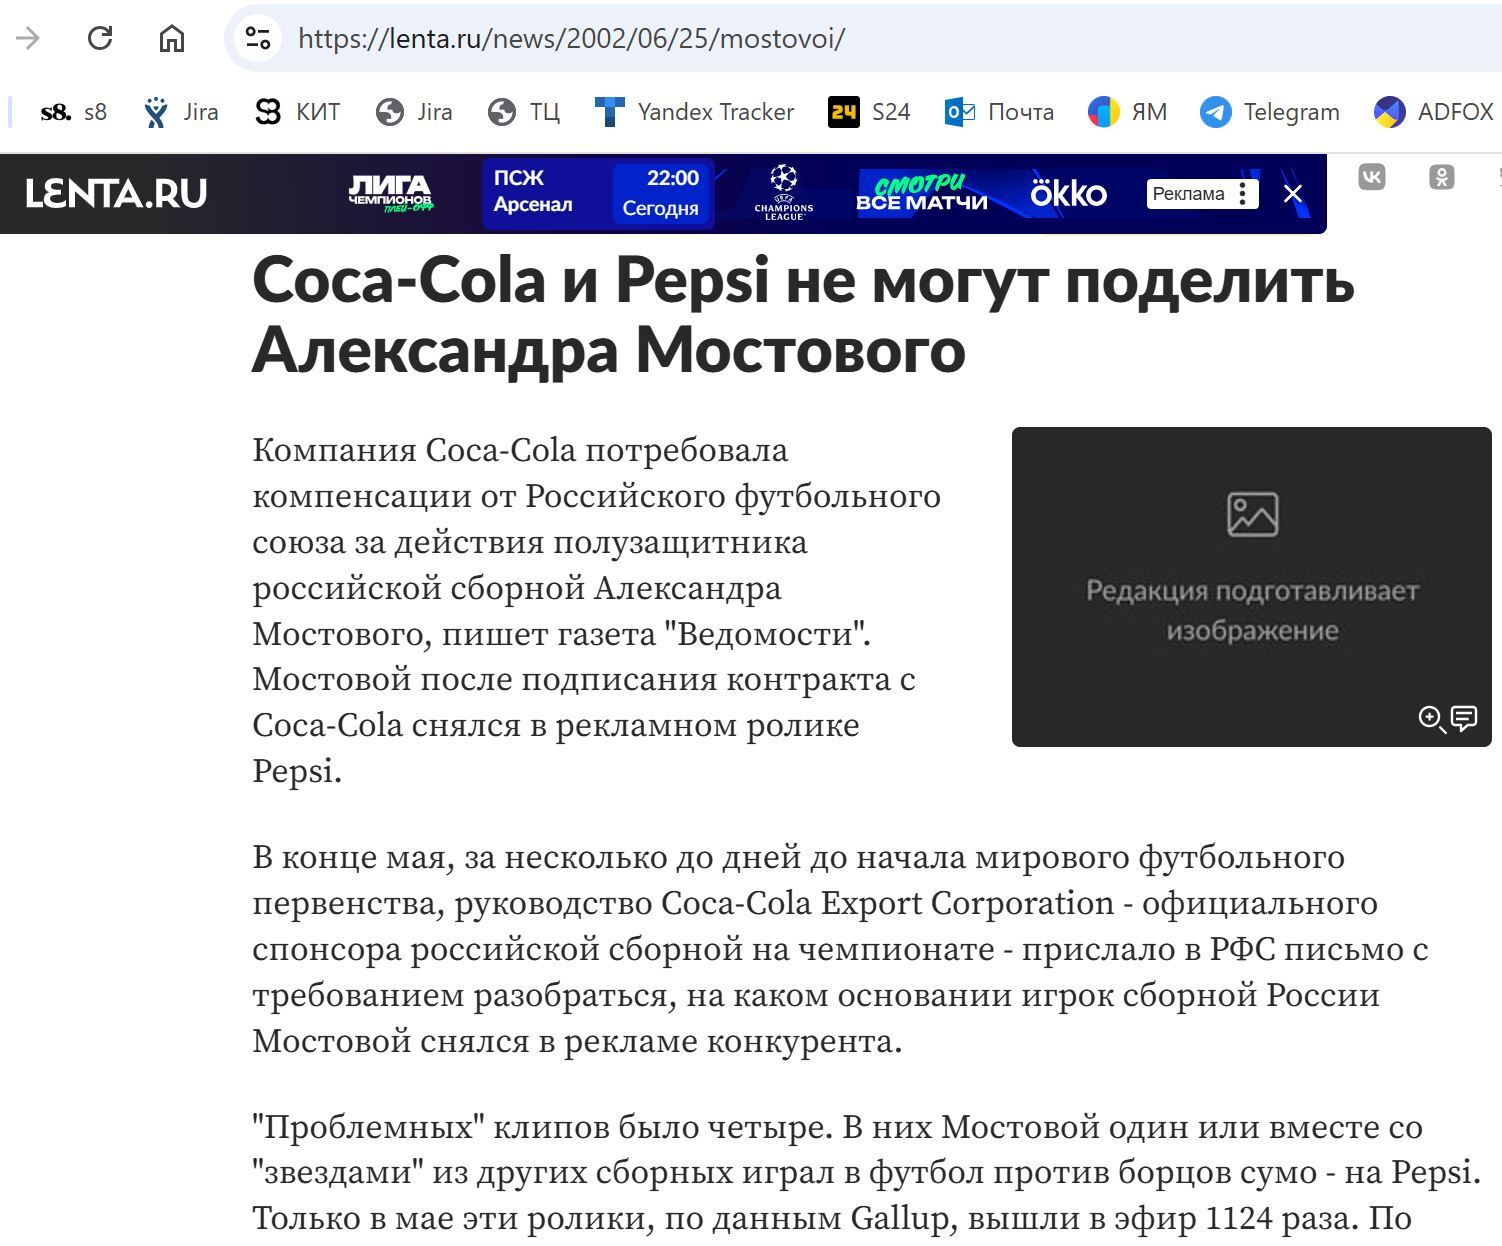Go to LENTA.RU homepage via logo
Screen dimensions: 1502x1246
click(116, 193)
